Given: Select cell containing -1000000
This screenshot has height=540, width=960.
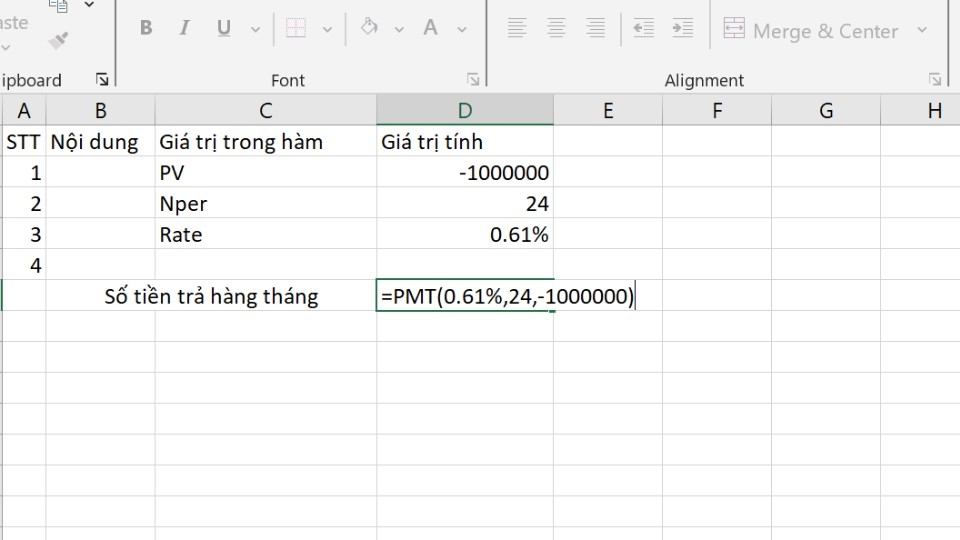Looking at the screenshot, I should pos(465,173).
